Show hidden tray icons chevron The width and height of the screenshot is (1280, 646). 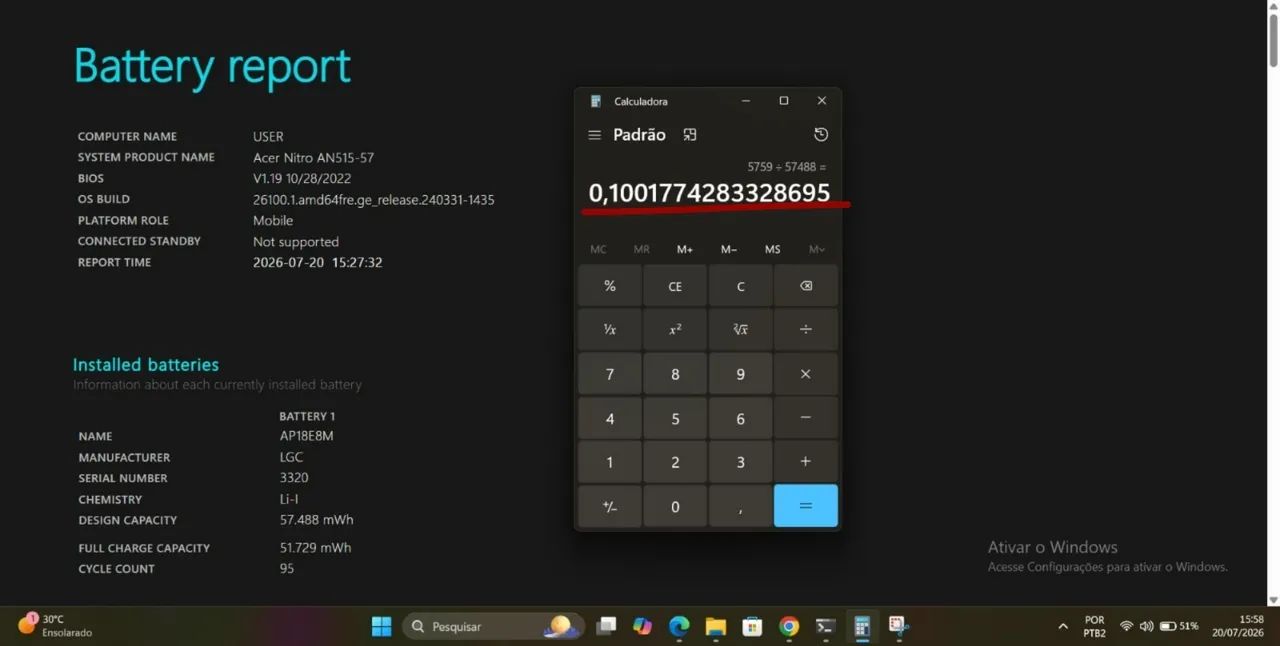pos(1062,626)
